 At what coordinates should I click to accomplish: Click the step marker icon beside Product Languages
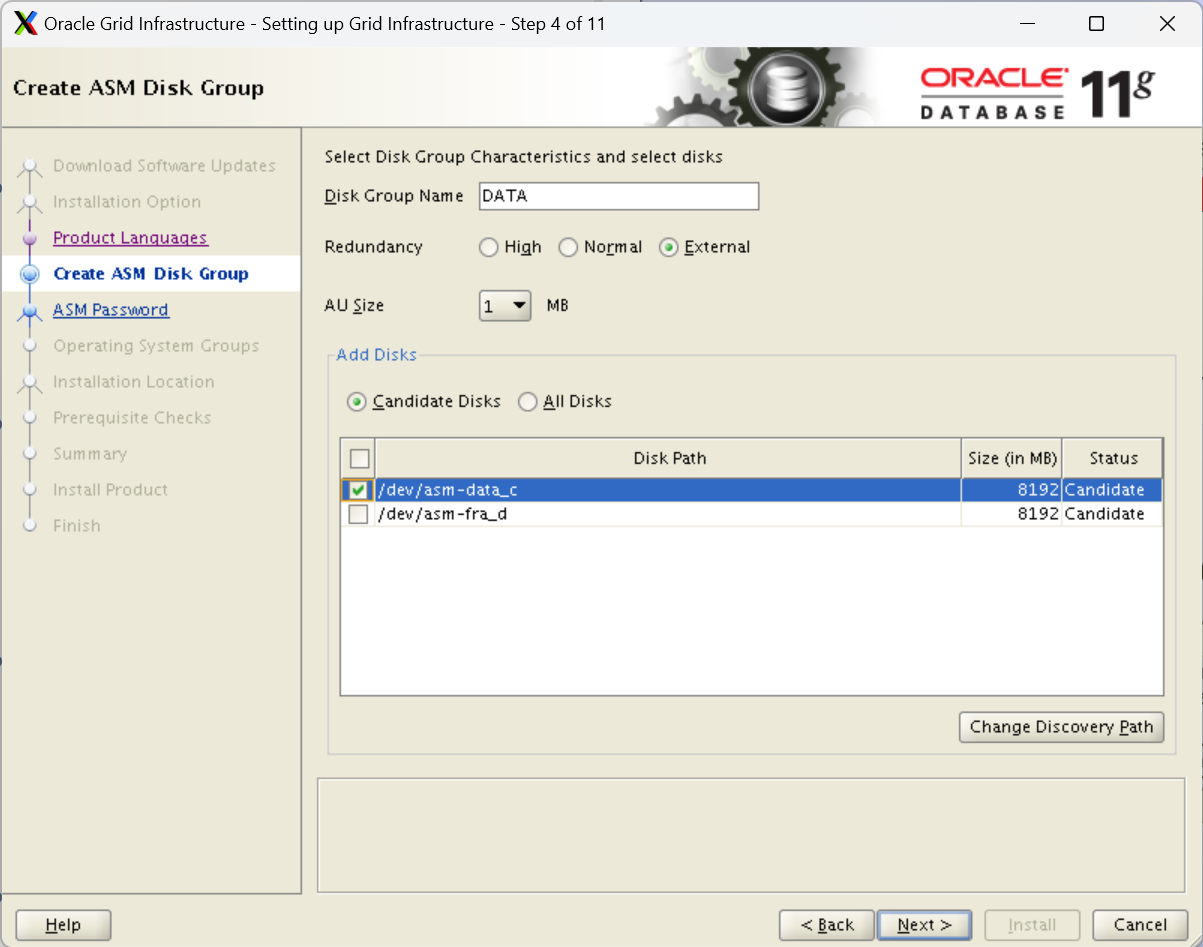(x=30, y=238)
